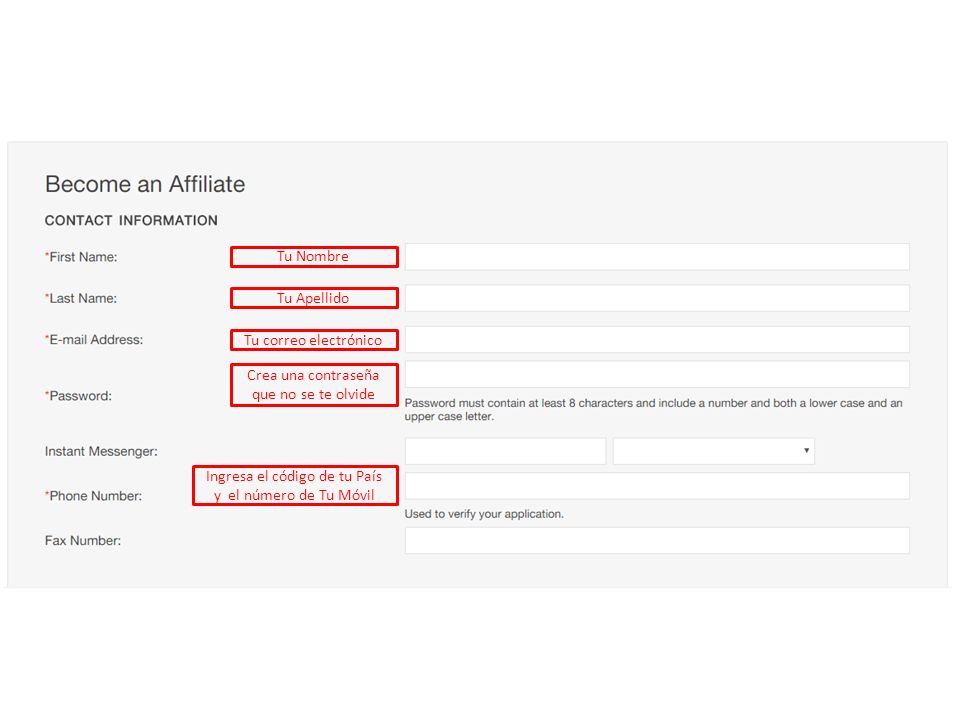The width and height of the screenshot is (960, 720).
Task: Click the red 'Tu Nombre' annotation box
Action: pos(314,257)
